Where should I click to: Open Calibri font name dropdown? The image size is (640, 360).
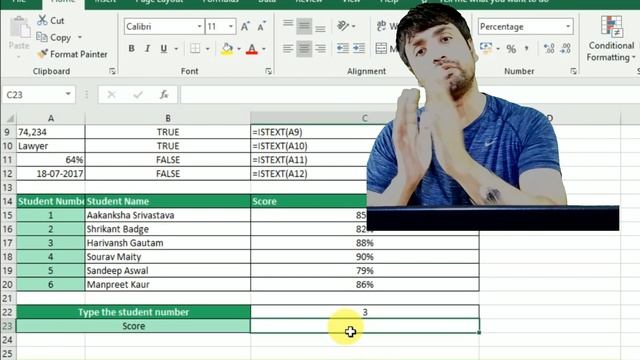pos(200,27)
